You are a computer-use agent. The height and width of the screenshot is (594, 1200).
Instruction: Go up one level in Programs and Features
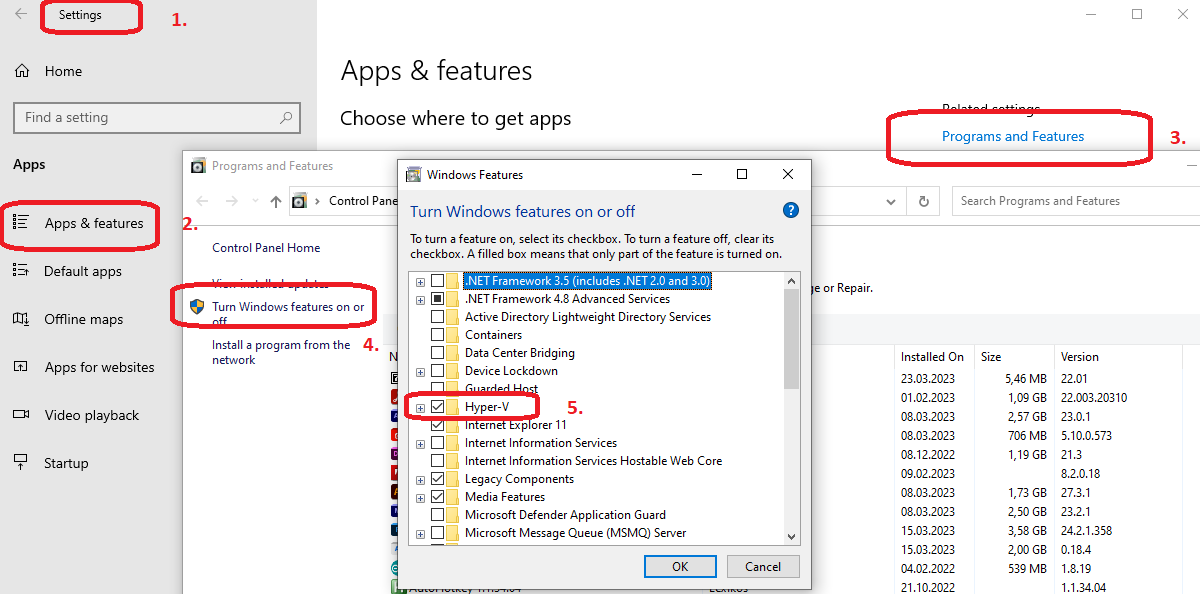tap(276, 201)
